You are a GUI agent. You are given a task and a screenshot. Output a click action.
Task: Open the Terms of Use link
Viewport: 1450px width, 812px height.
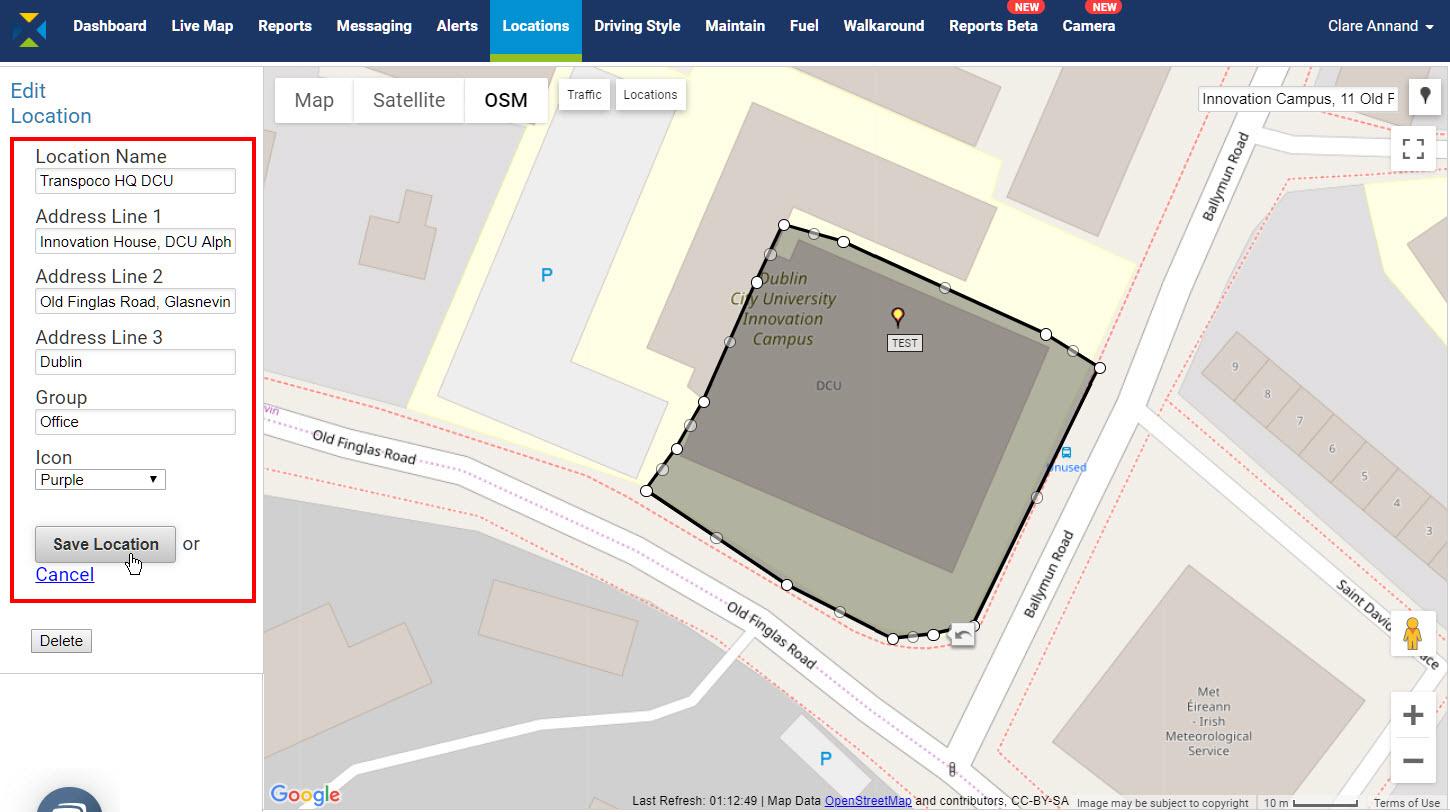point(1407,803)
